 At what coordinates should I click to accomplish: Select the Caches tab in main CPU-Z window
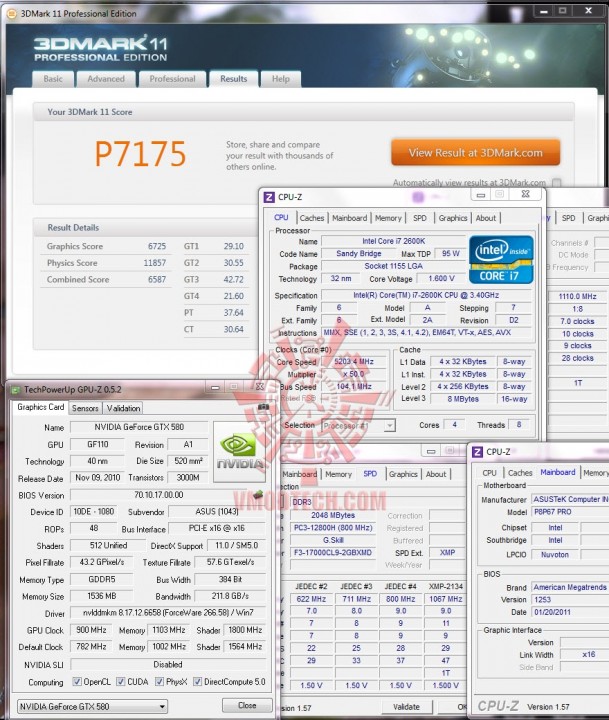312,218
